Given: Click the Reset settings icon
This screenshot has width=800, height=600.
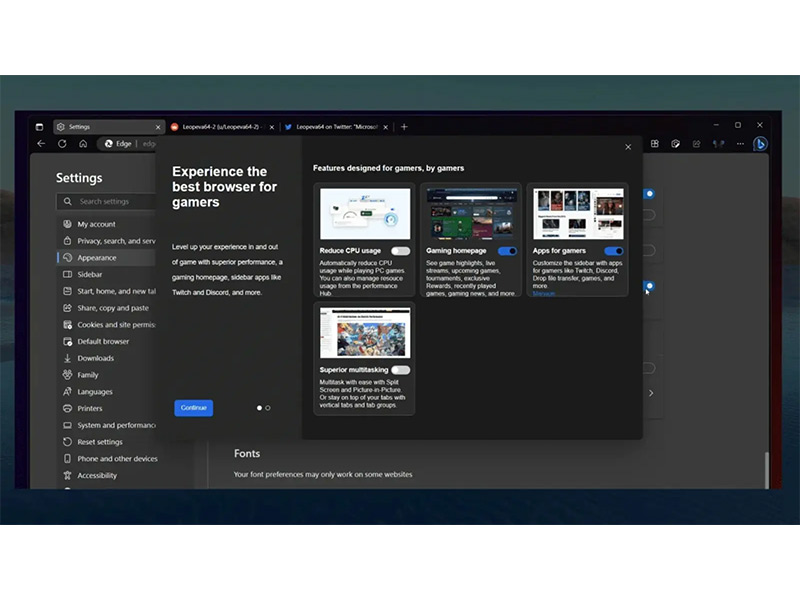Looking at the screenshot, I should pos(67,442).
